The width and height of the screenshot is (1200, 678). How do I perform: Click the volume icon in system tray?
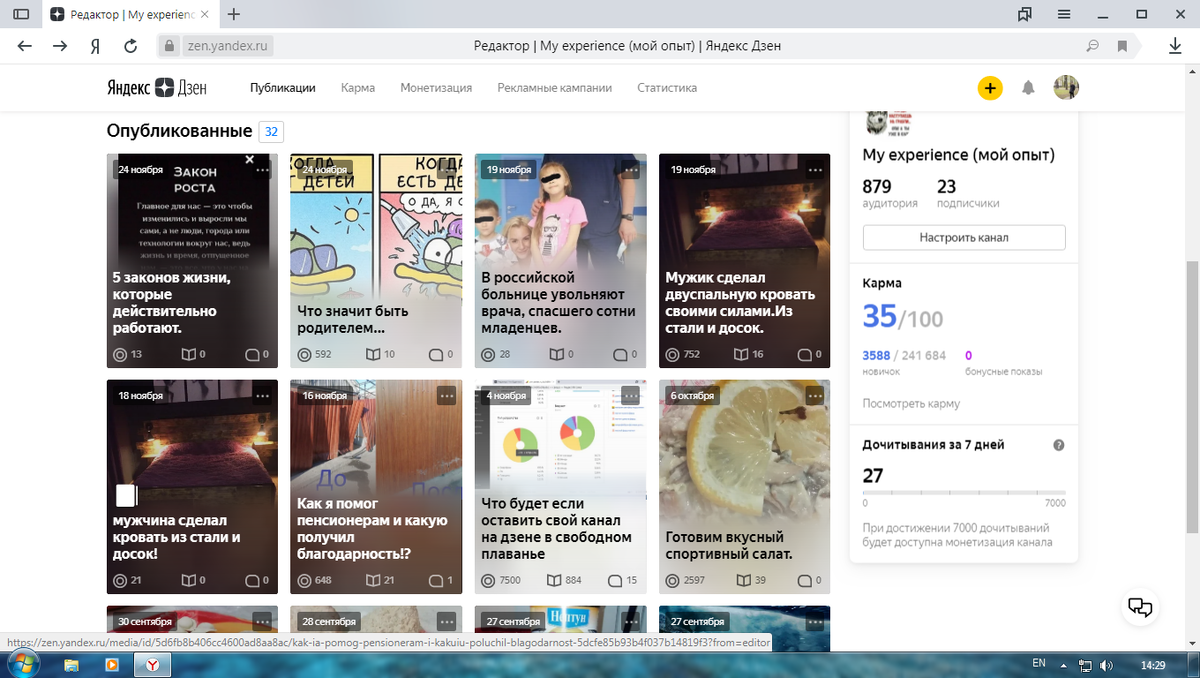click(x=1106, y=665)
